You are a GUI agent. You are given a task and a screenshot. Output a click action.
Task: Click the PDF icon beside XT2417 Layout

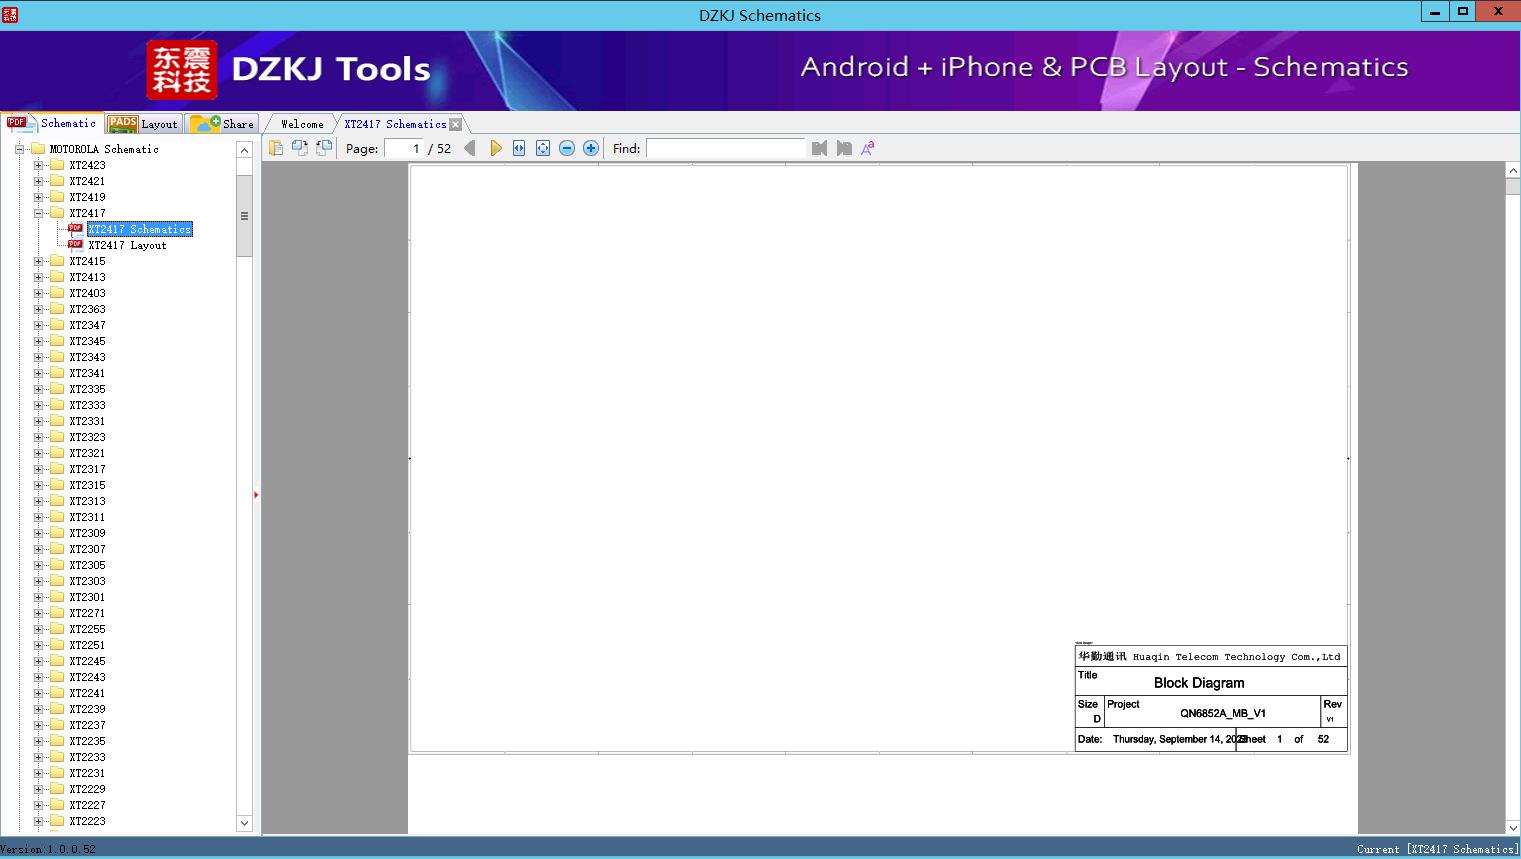75,244
